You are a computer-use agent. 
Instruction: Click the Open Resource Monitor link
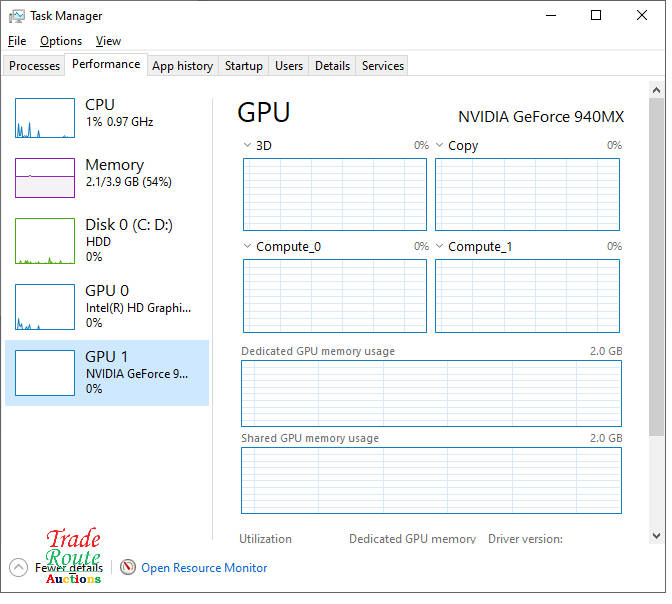coord(204,568)
